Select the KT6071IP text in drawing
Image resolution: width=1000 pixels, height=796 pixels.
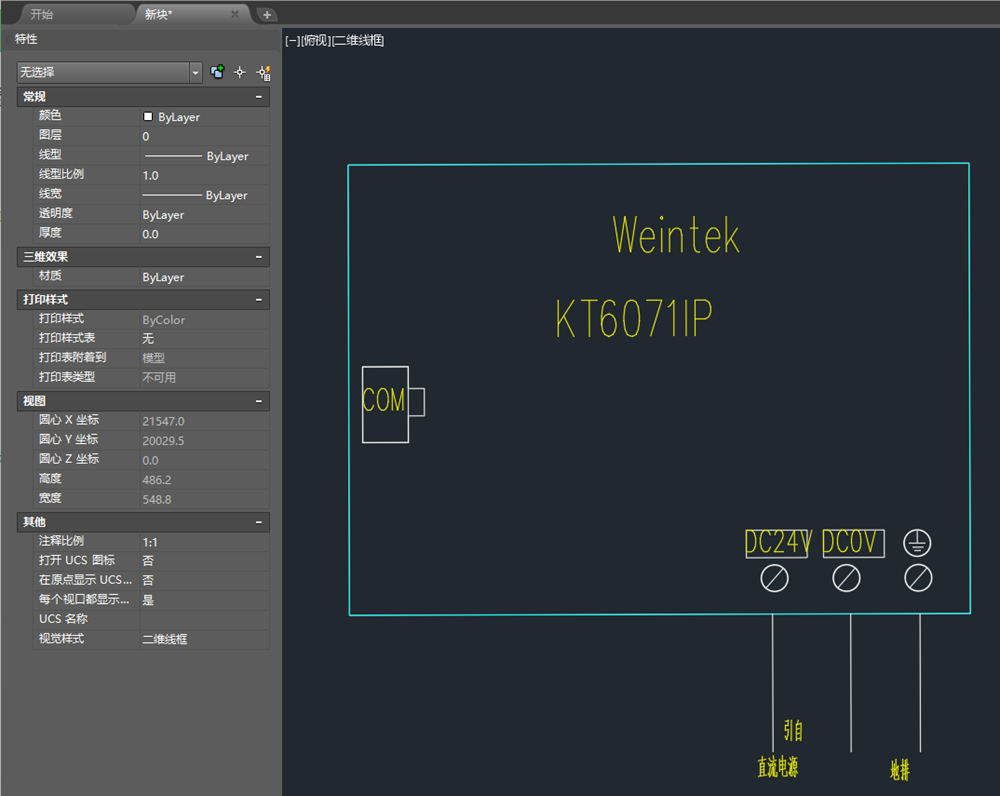[634, 318]
